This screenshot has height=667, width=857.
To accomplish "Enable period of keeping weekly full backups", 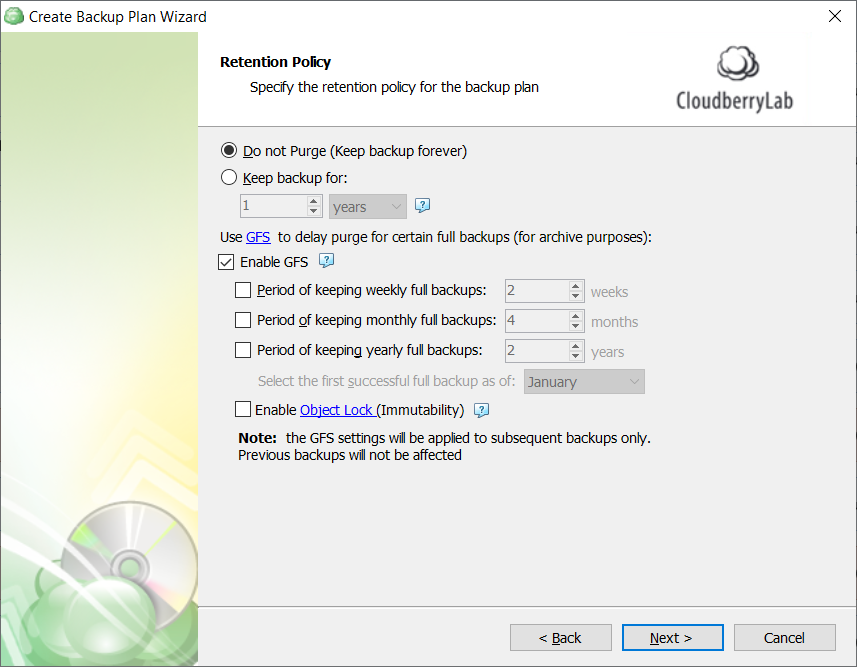I will (243, 290).
